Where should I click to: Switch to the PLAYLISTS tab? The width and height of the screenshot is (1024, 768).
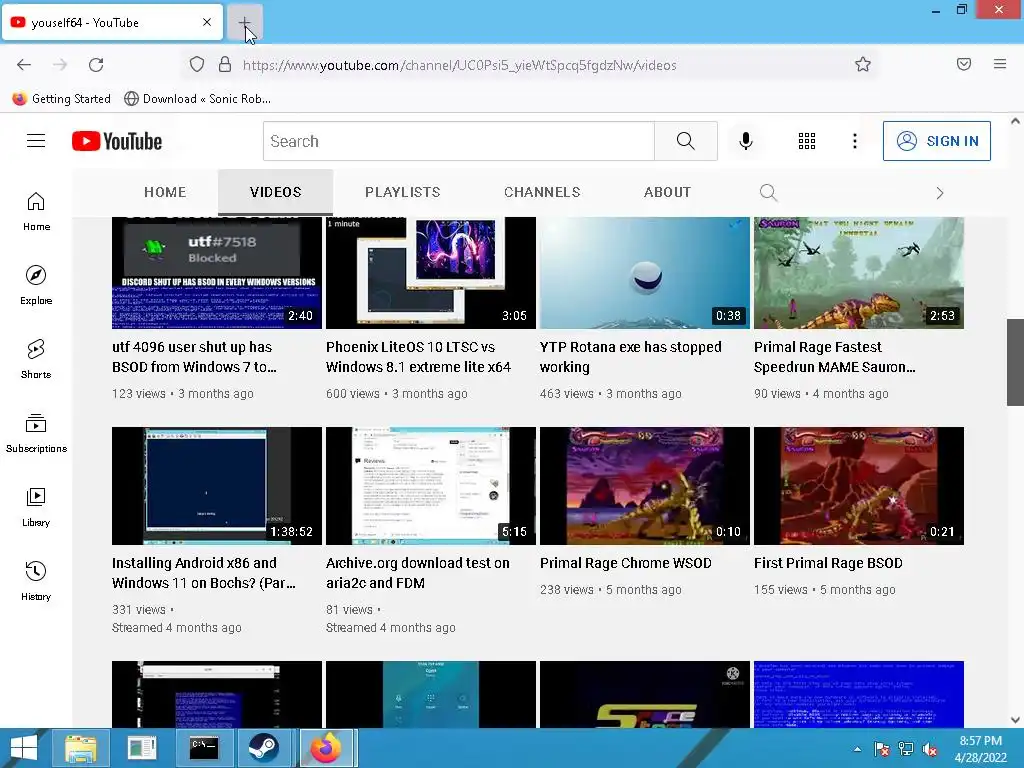[403, 192]
